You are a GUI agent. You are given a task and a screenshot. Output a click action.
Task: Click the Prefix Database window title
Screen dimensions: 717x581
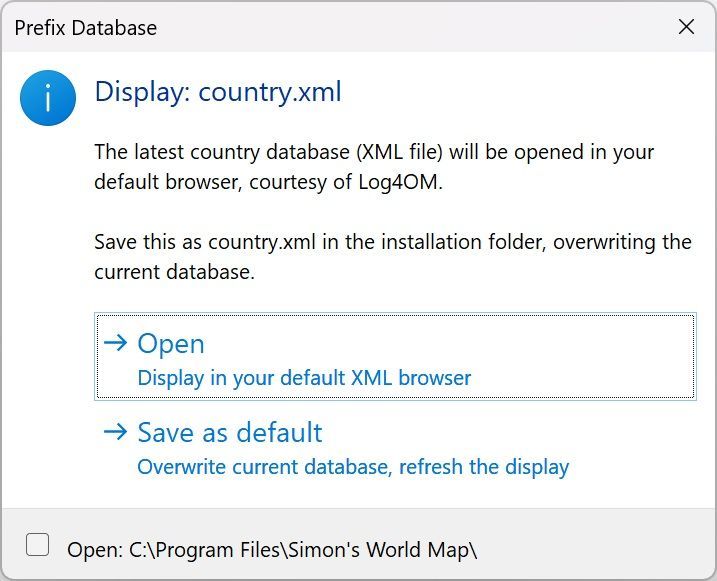tap(86, 28)
